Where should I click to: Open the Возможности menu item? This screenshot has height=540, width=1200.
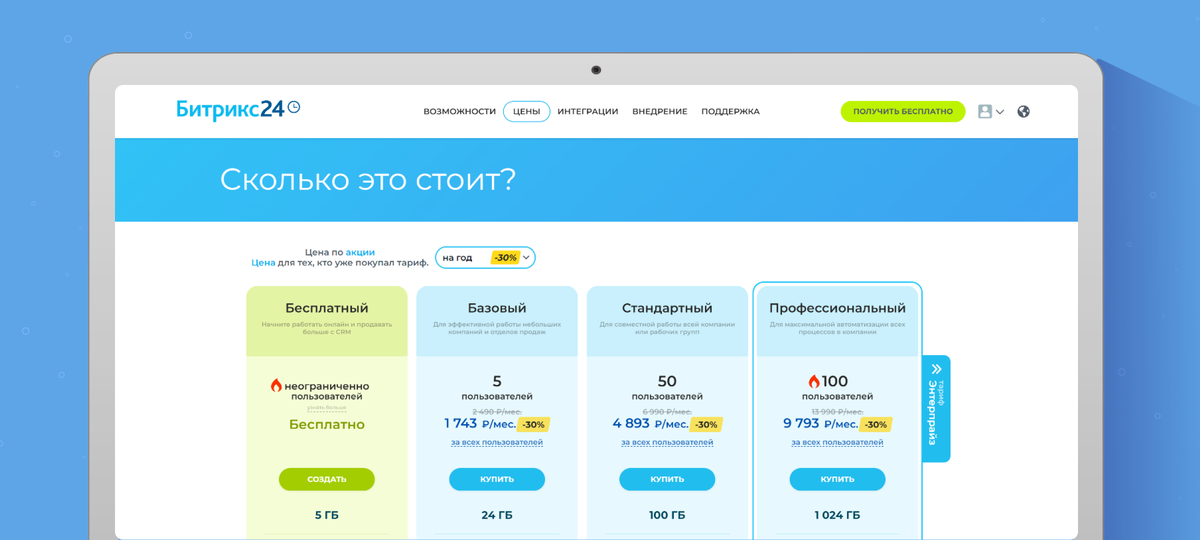460,111
